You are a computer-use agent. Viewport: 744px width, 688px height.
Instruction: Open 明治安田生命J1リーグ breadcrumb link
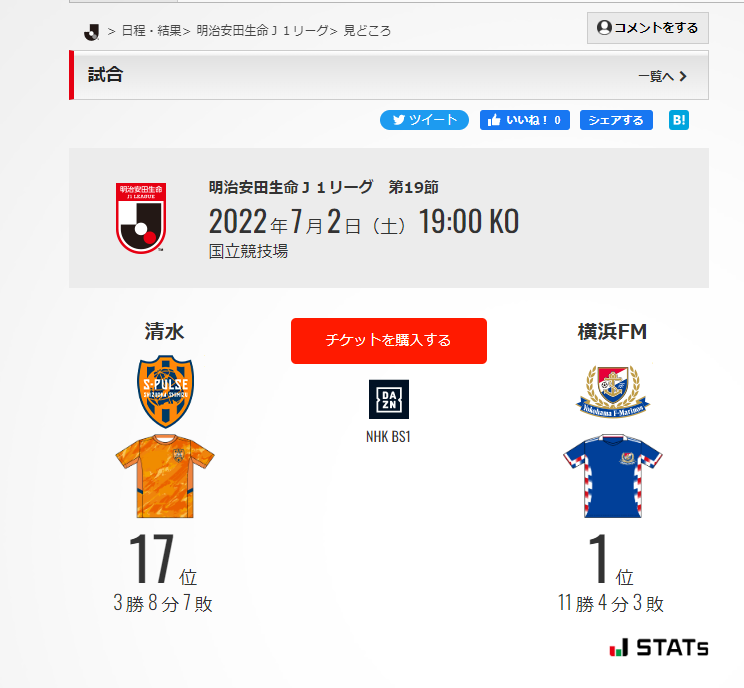point(262,31)
